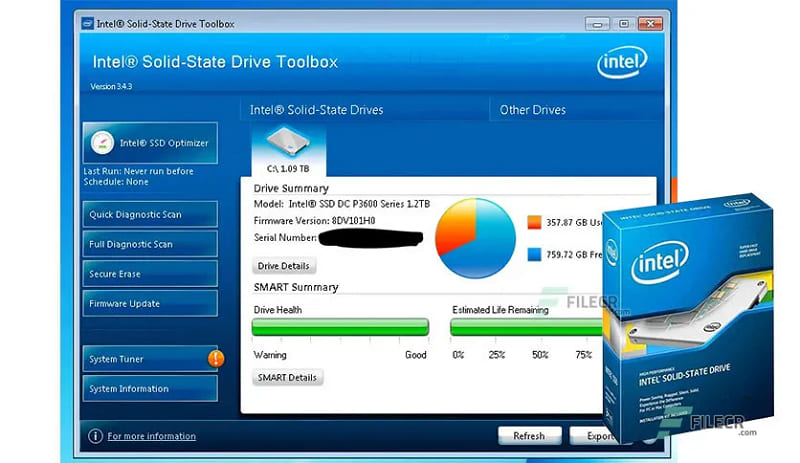Click the orange System Tuner warning icon
This screenshot has height=463, width=800.
click(216, 358)
